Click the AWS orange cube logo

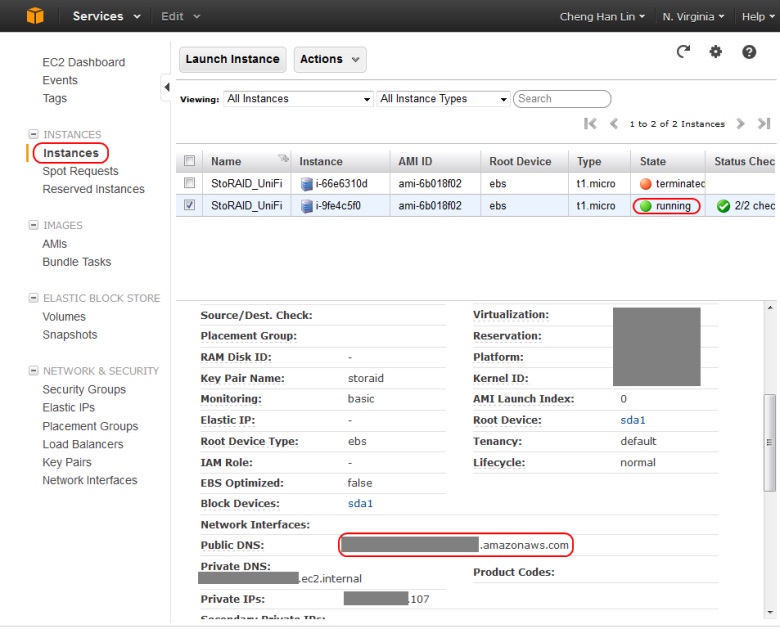pyautogui.click(x=35, y=16)
